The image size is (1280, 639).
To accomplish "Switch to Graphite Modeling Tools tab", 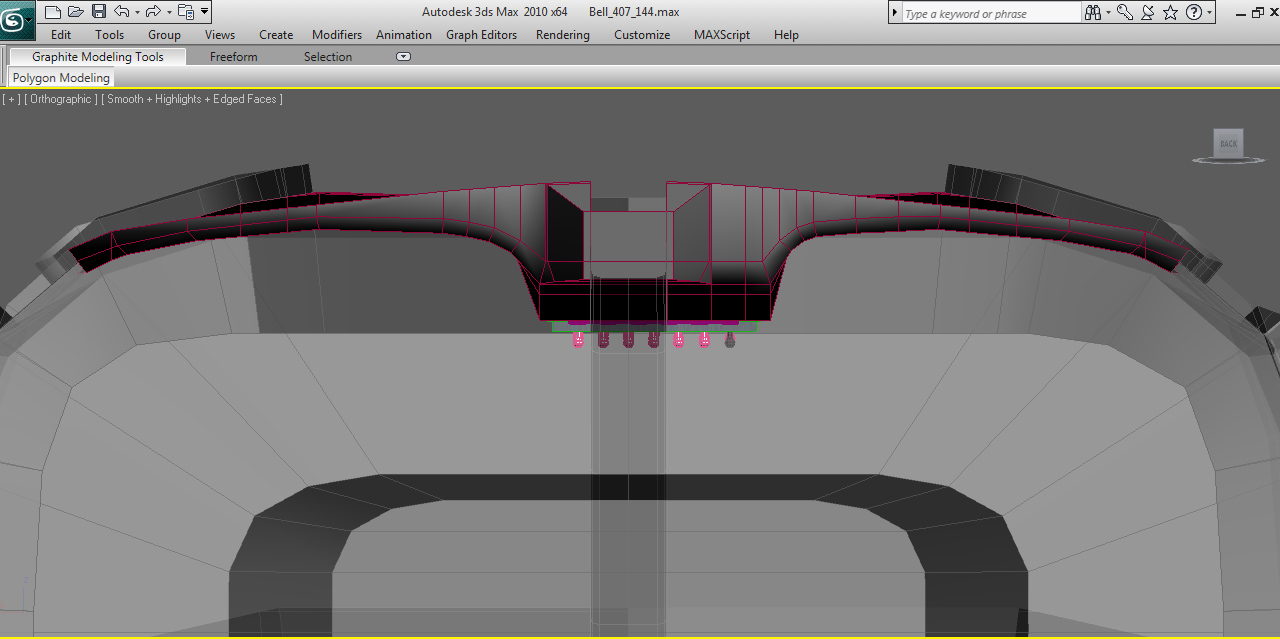I will point(98,57).
